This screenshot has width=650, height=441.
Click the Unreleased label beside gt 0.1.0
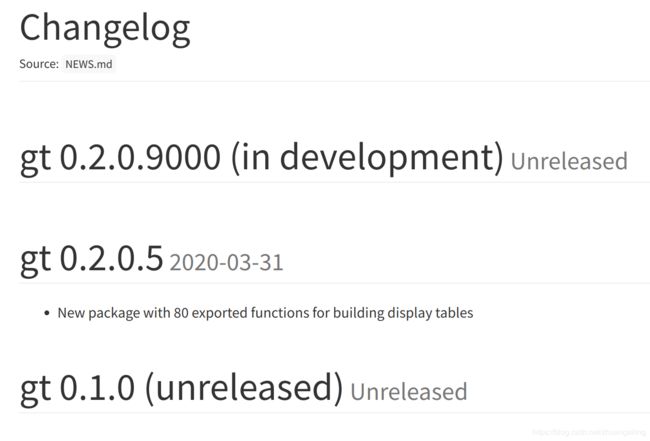click(409, 392)
